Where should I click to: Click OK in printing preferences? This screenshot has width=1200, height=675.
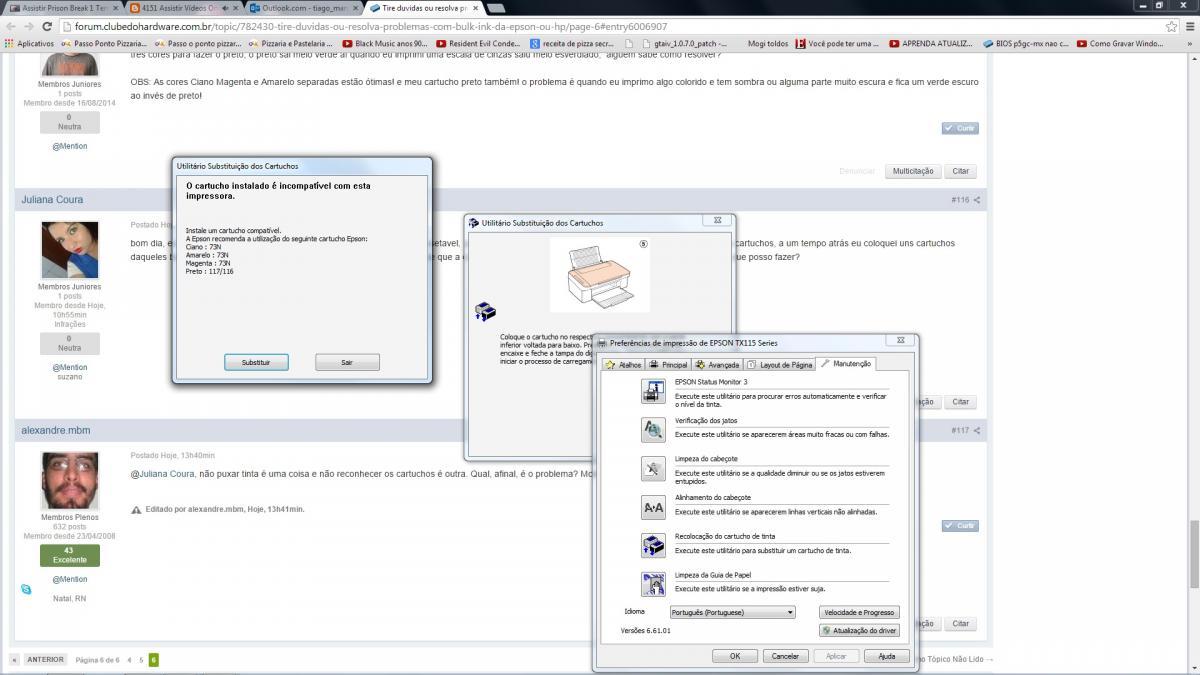point(735,656)
